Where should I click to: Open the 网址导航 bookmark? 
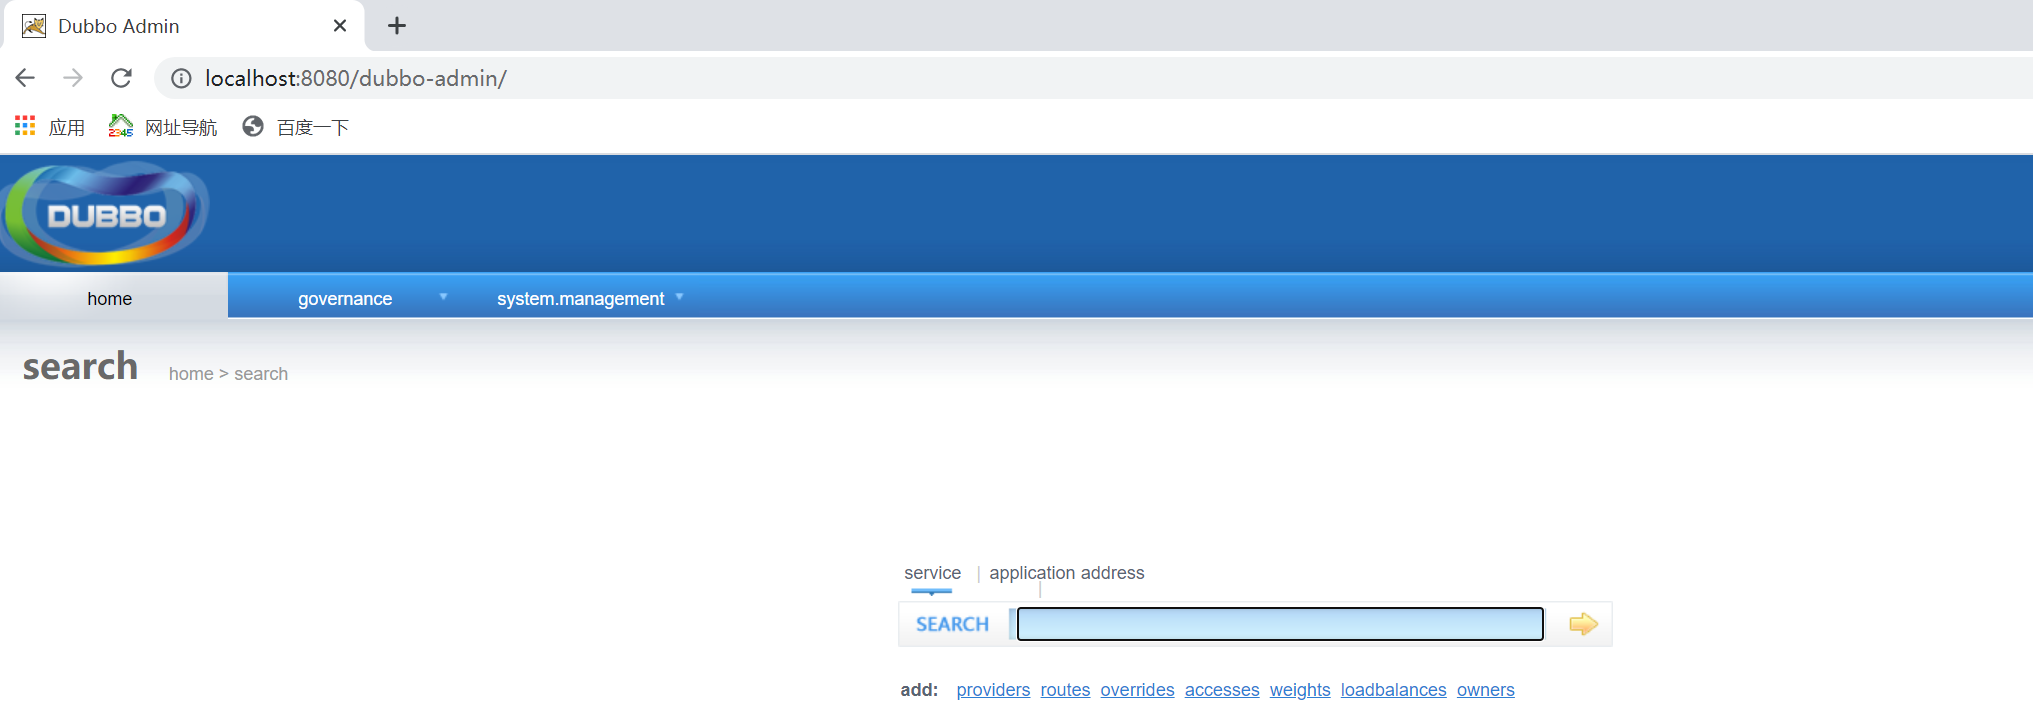point(163,127)
